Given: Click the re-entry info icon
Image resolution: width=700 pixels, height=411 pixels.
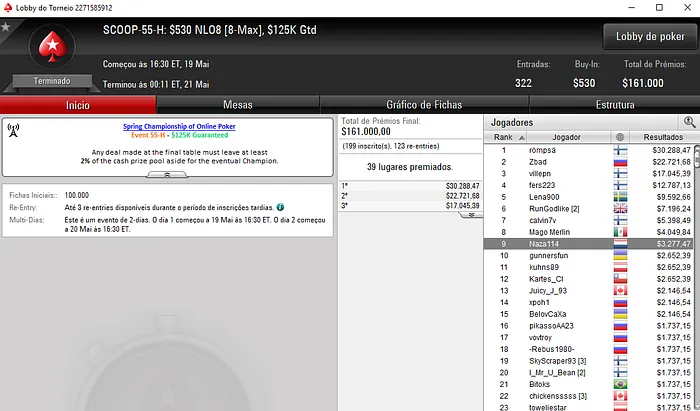Looking at the screenshot, I should click(x=280, y=207).
